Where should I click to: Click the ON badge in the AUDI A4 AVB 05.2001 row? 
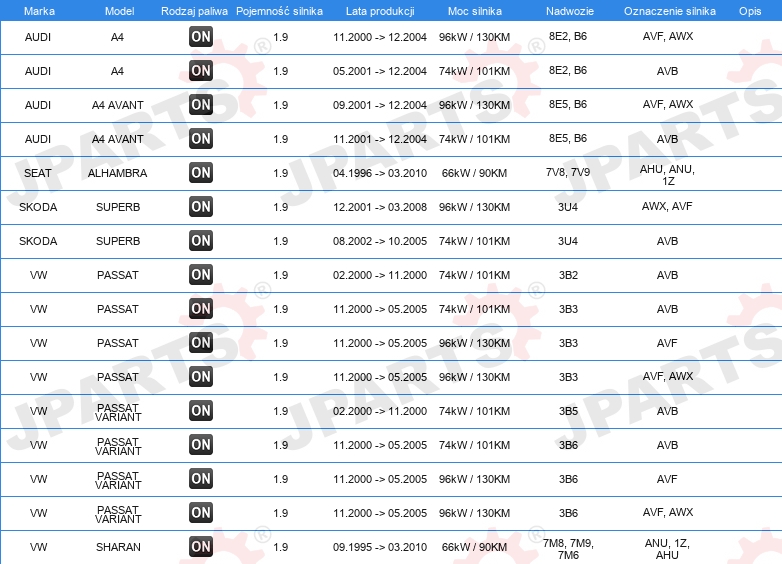tap(201, 70)
